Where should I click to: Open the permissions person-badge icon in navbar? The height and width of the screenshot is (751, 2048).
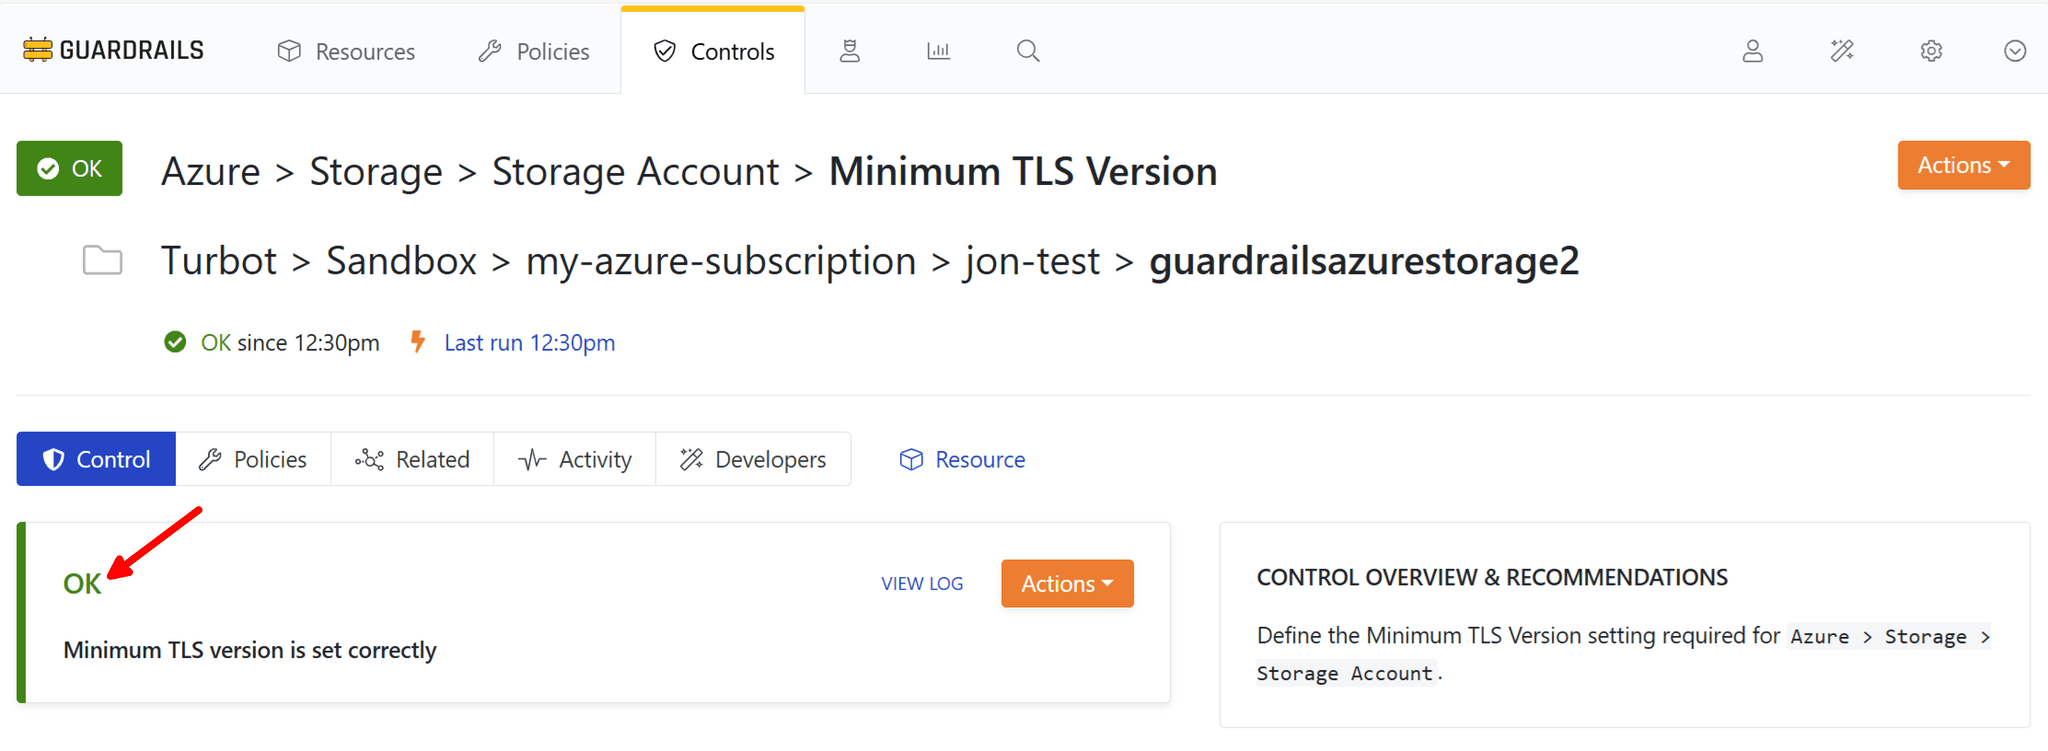[849, 51]
